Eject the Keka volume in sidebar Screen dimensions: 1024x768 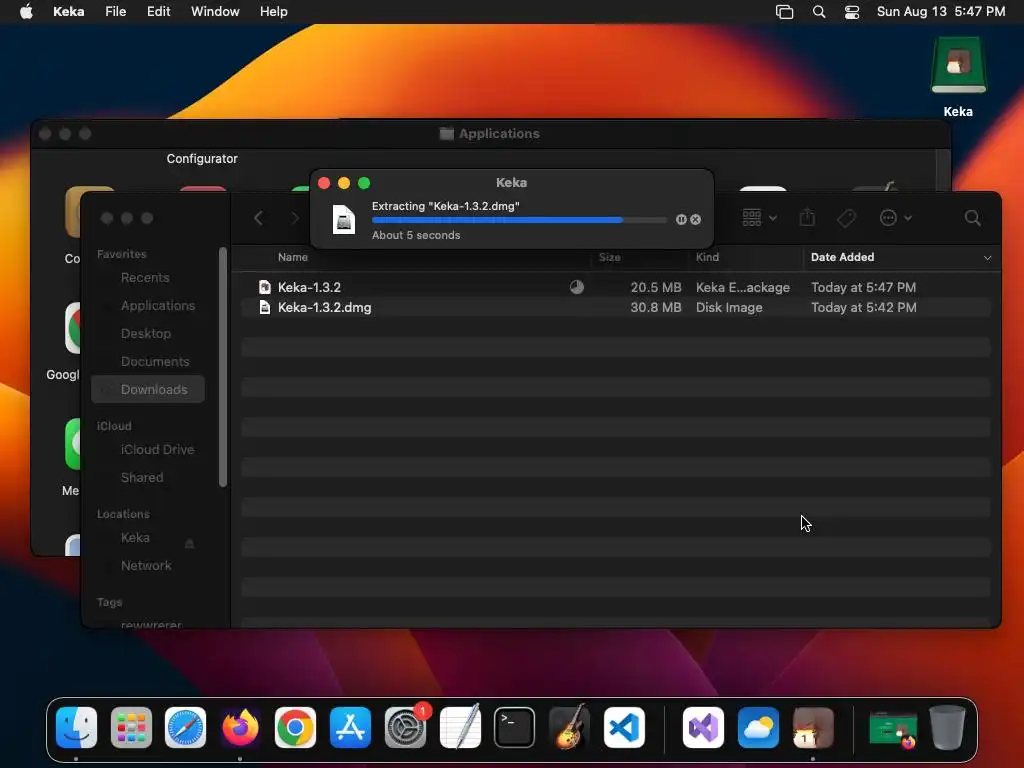[x=189, y=543]
